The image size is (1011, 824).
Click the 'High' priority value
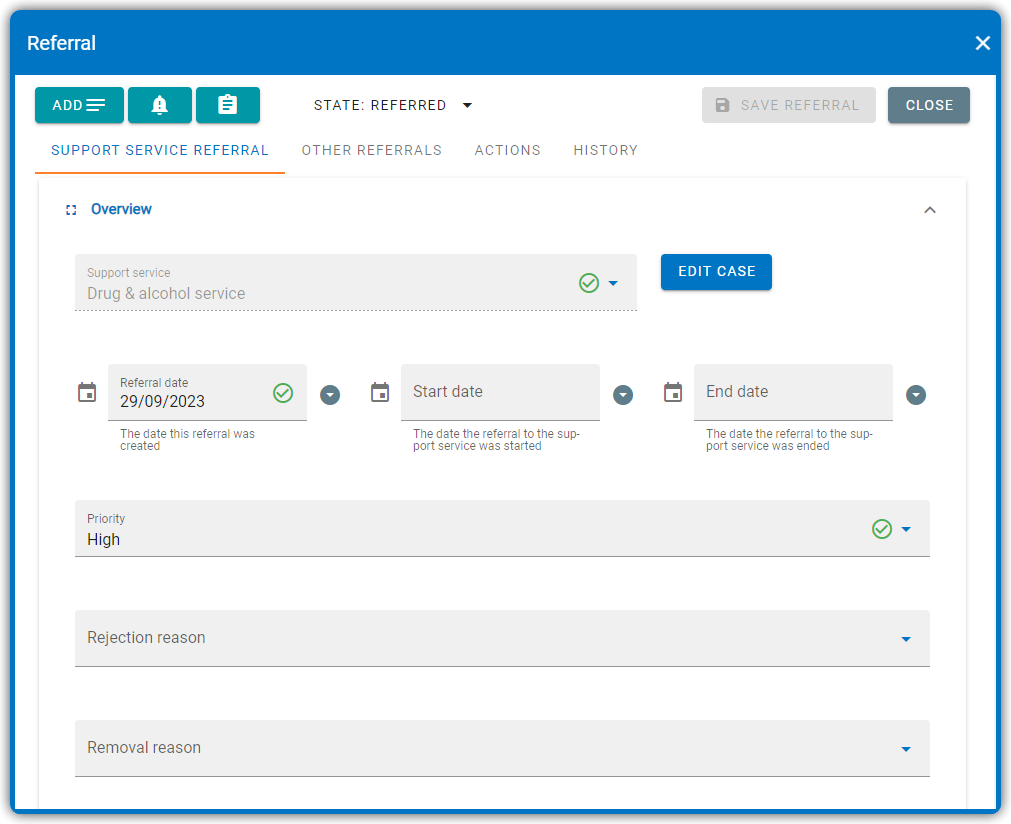(104, 539)
